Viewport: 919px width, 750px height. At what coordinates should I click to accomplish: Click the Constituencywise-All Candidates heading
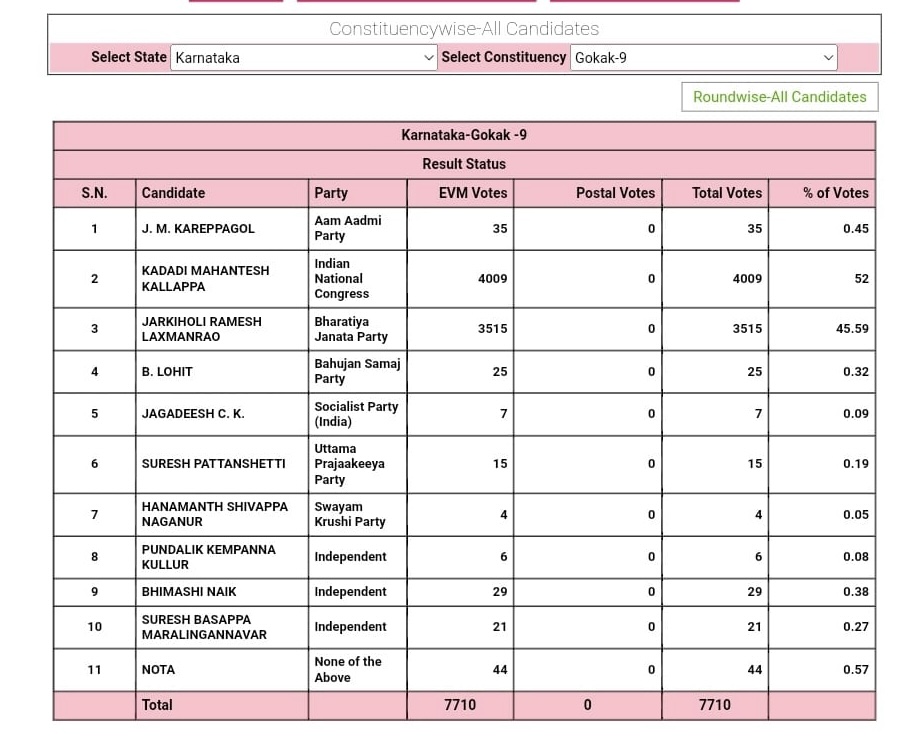[464, 29]
